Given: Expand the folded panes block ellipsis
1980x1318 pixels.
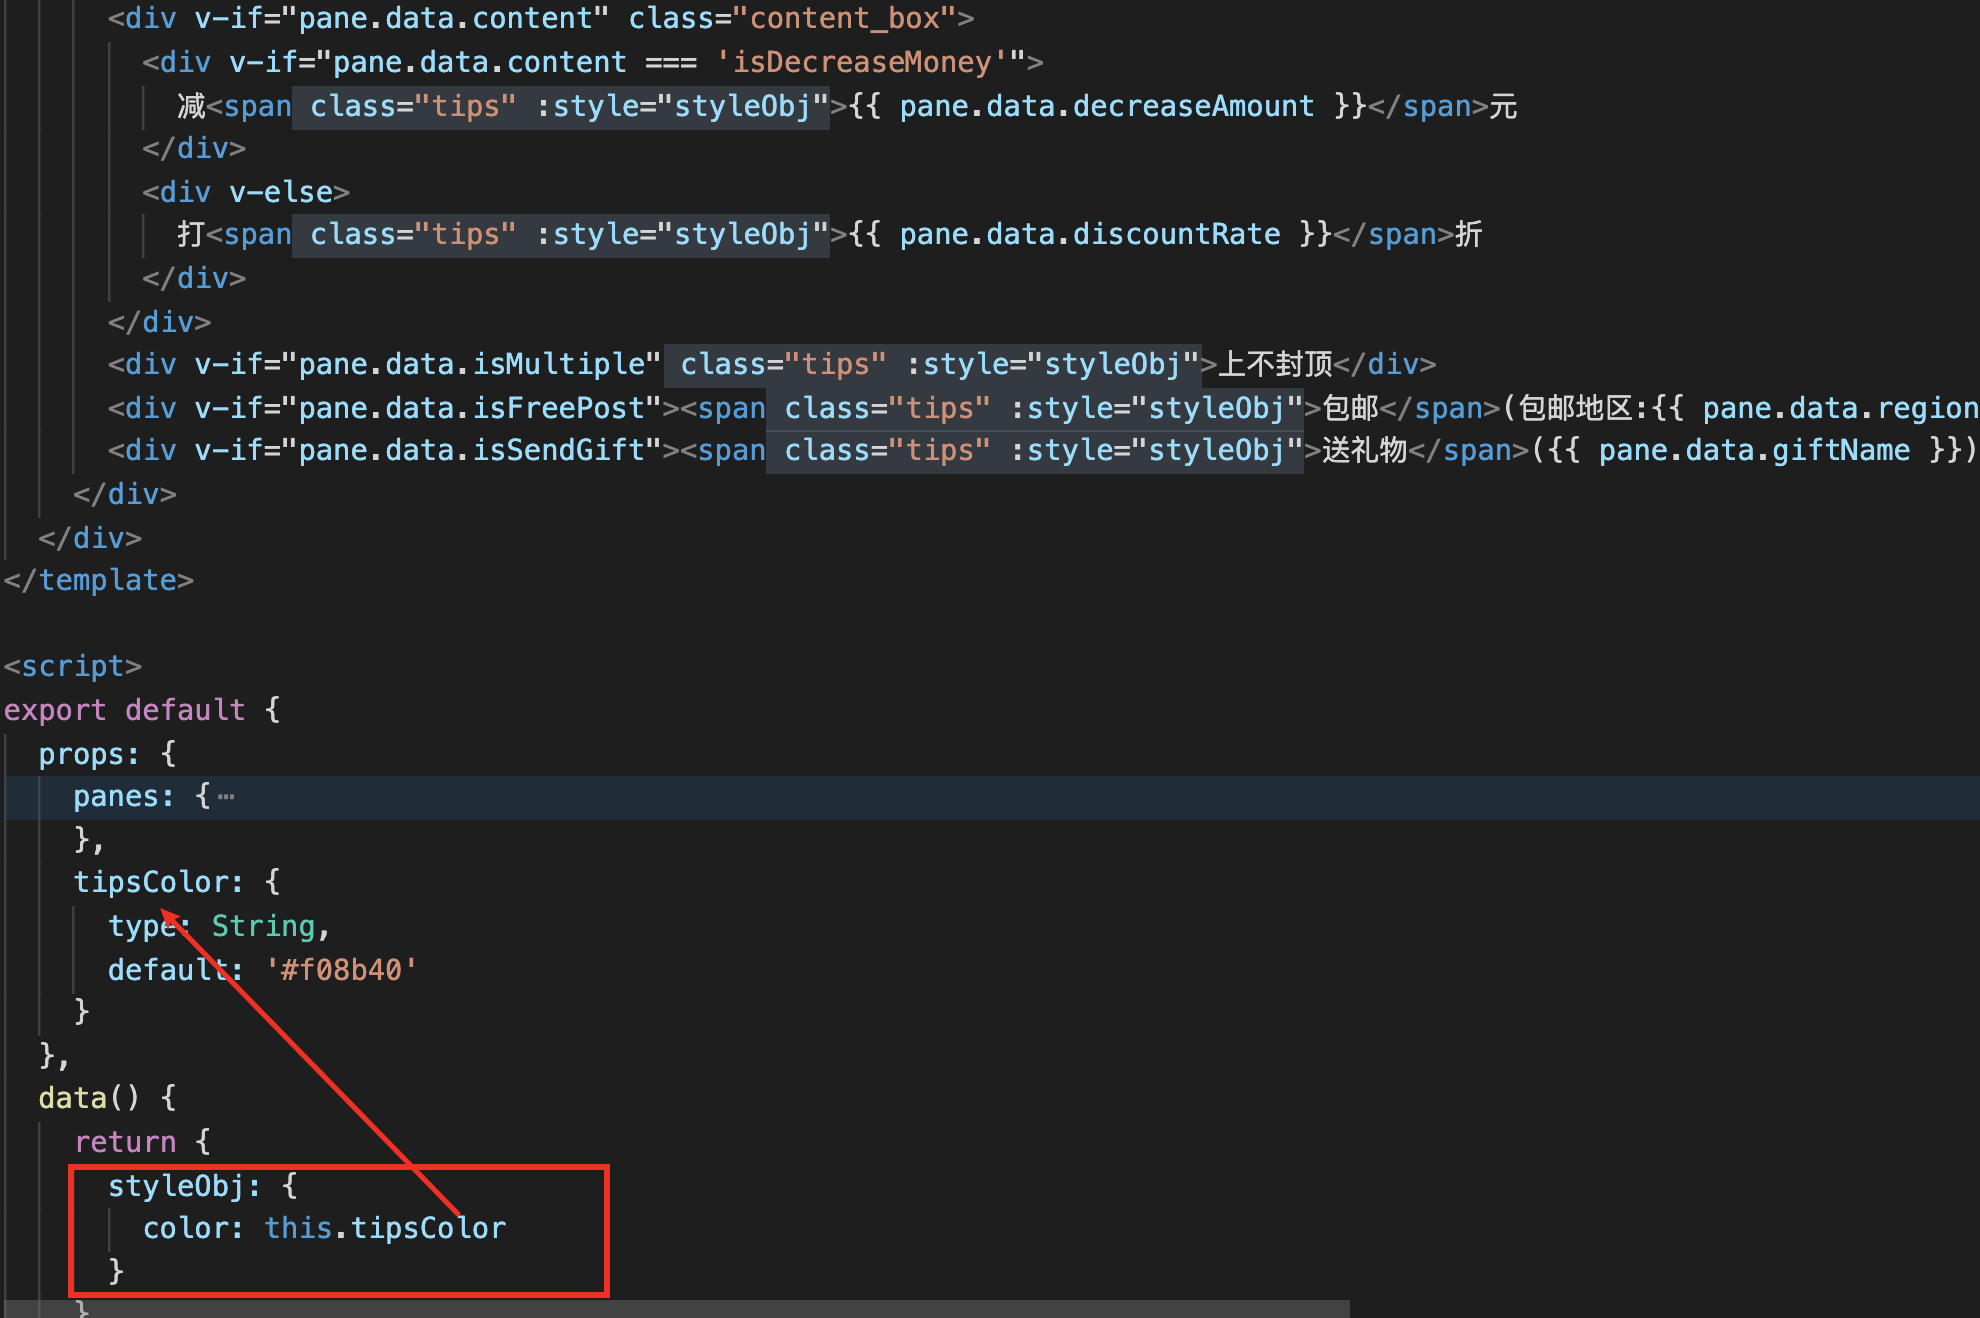Looking at the screenshot, I should (226, 797).
